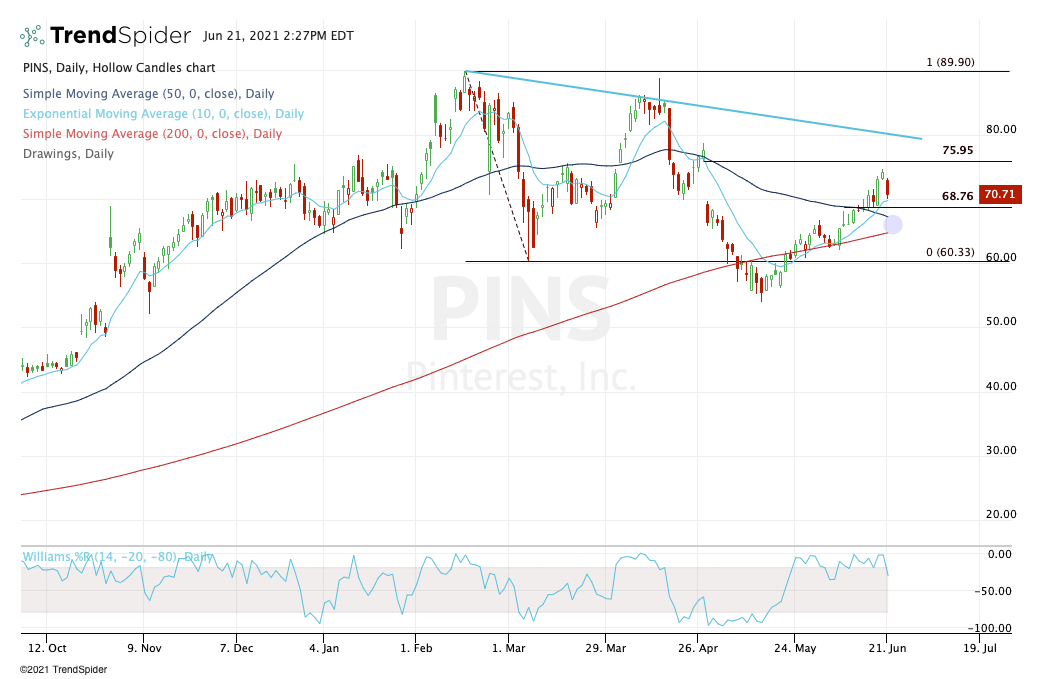Viewport: 1042px width, 679px height.
Task: Click the '©2021 TrendSpider' copyright text
Action: (63, 670)
